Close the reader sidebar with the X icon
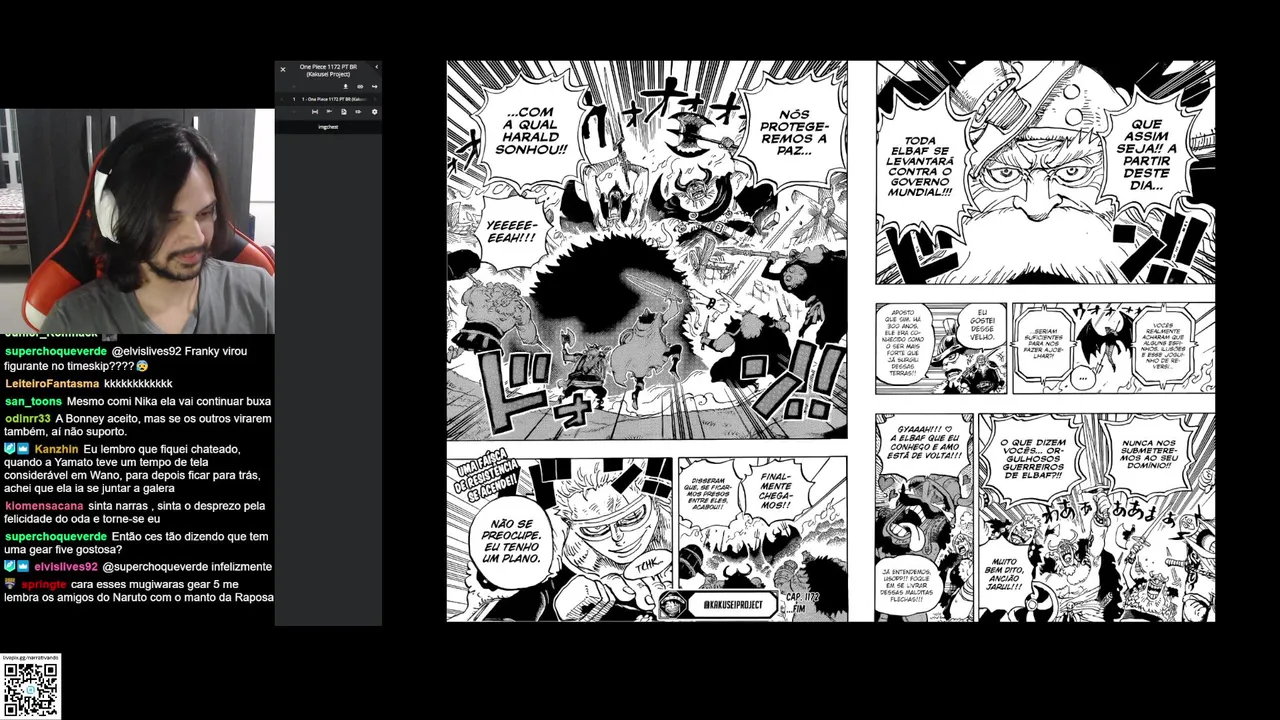 [x=283, y=70]
